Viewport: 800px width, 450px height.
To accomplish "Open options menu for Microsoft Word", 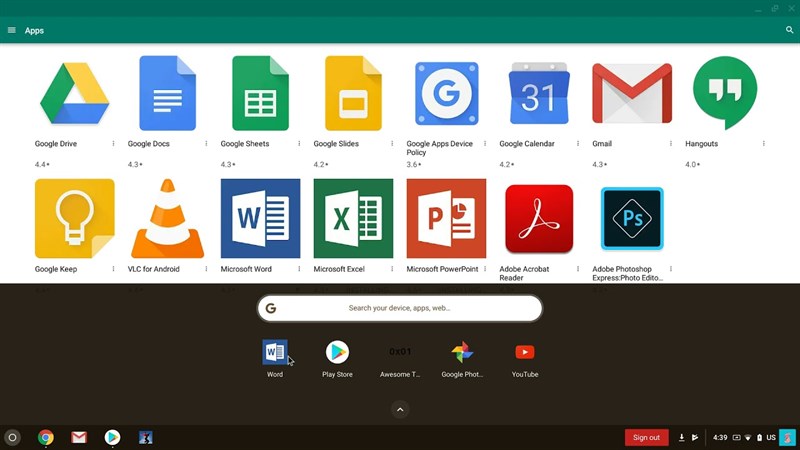I will click(299, 268).
